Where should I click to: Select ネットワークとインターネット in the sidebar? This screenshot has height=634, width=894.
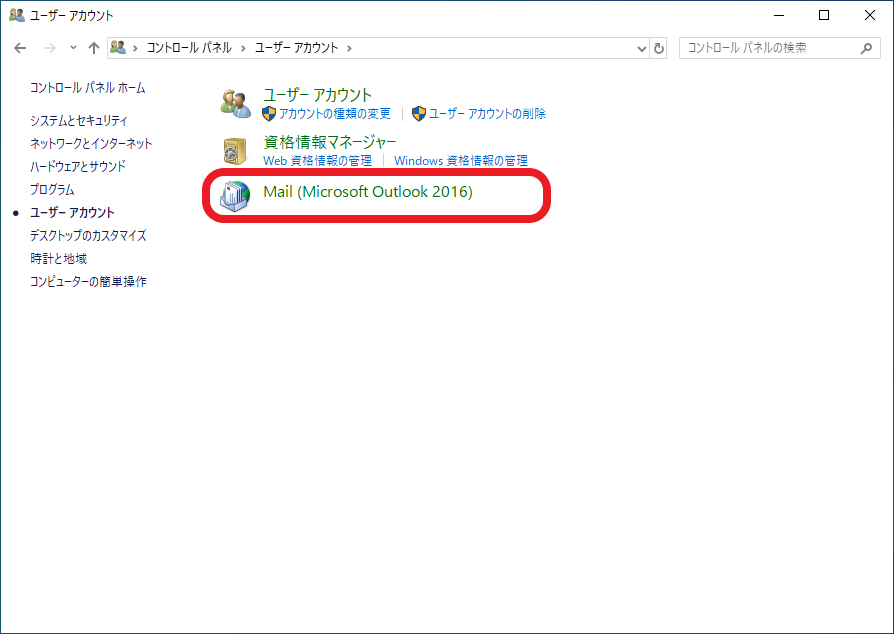click(x=91, y=143)
